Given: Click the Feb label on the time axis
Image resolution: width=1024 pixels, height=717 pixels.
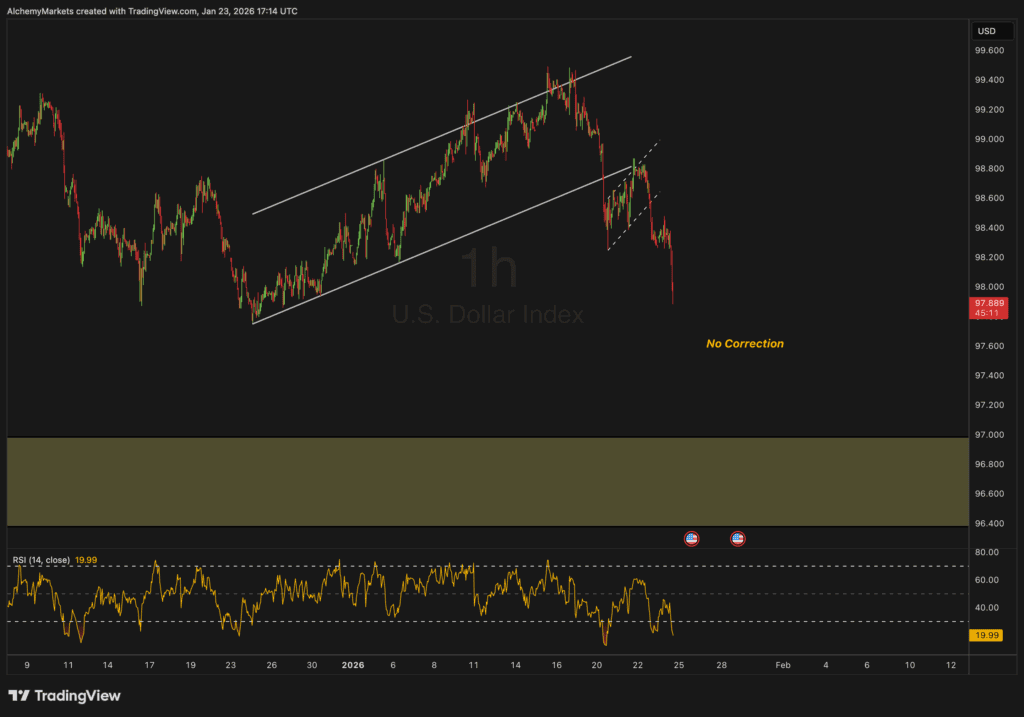Looking at the screenshot, I should 783,665.
